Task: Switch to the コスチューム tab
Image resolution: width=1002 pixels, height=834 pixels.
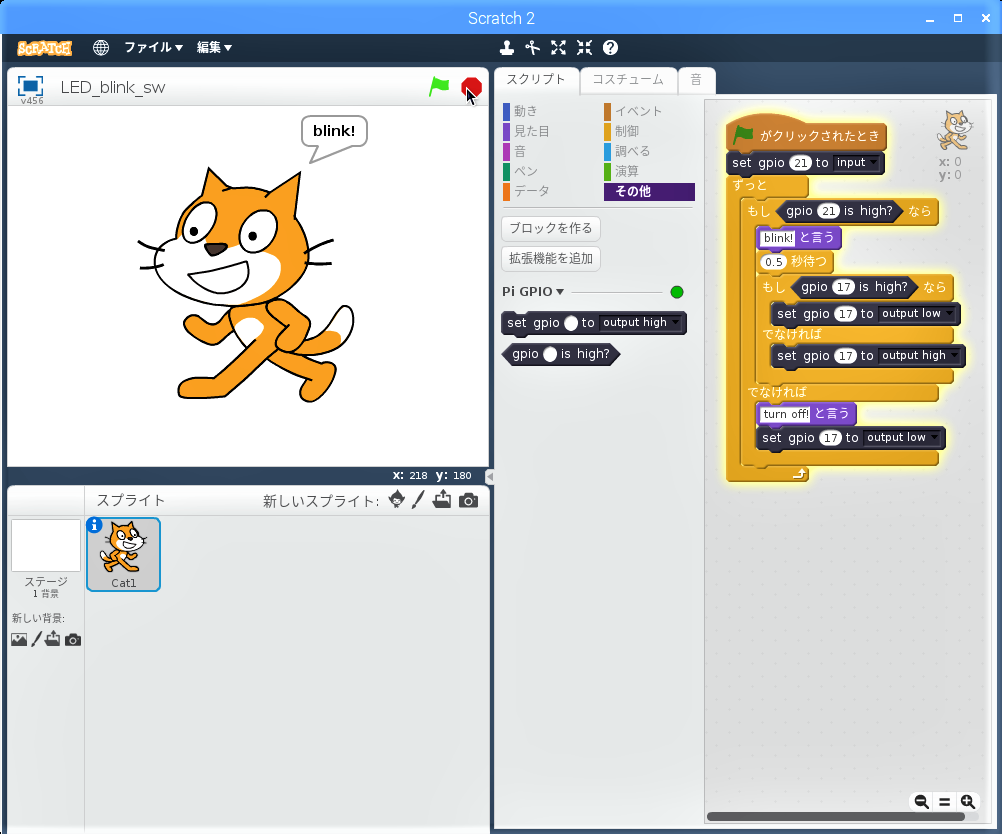Action: point(628,80)
